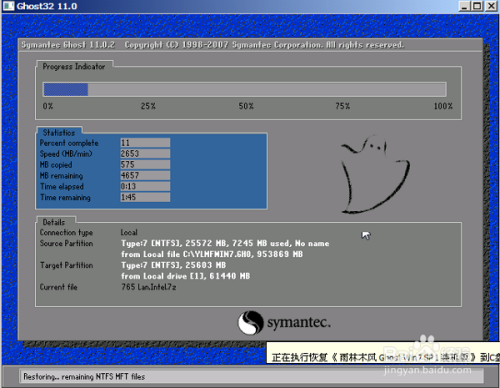Click the Connection type value Local

click(129, 232)
